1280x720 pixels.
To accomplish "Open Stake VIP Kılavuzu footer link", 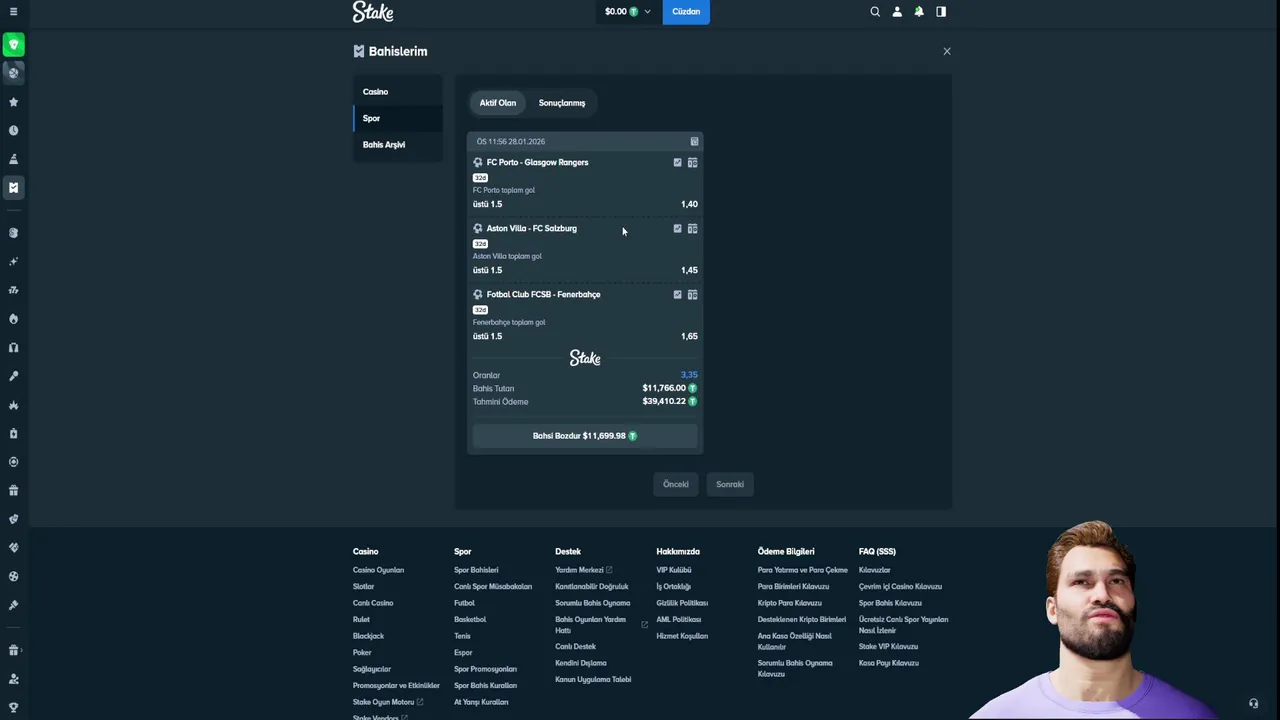I will [x=888, y=647].
